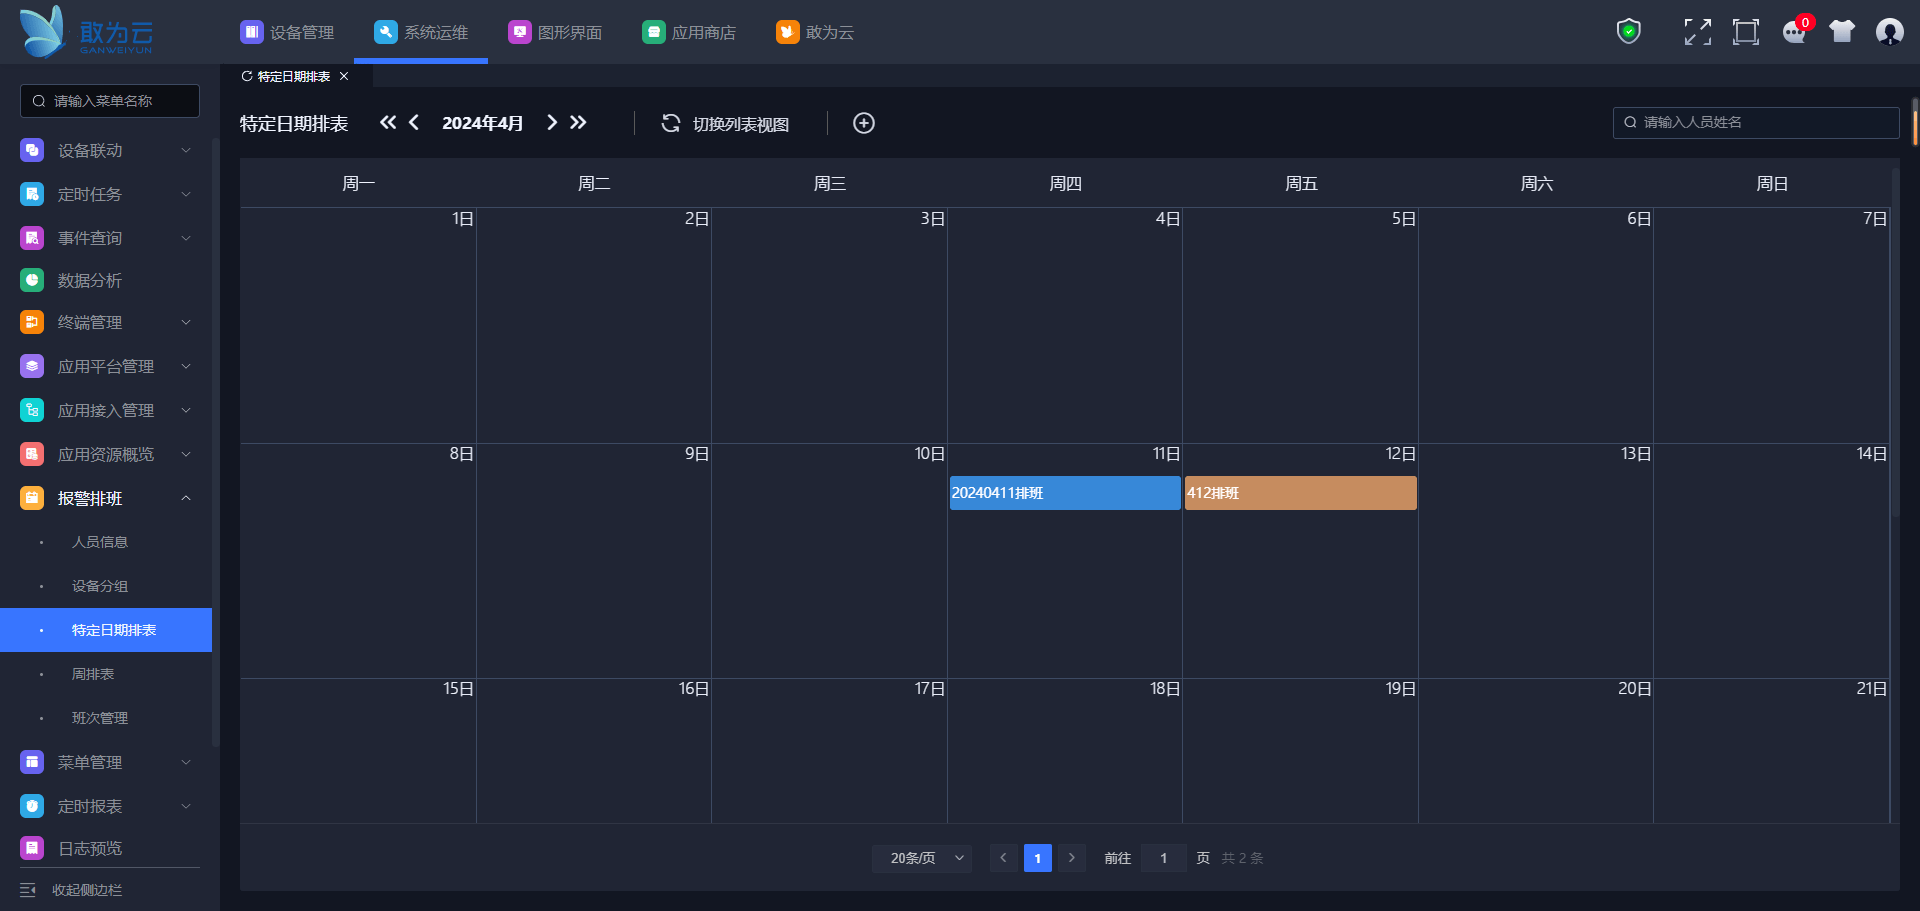Open the security shield icon

[1629, 32]
